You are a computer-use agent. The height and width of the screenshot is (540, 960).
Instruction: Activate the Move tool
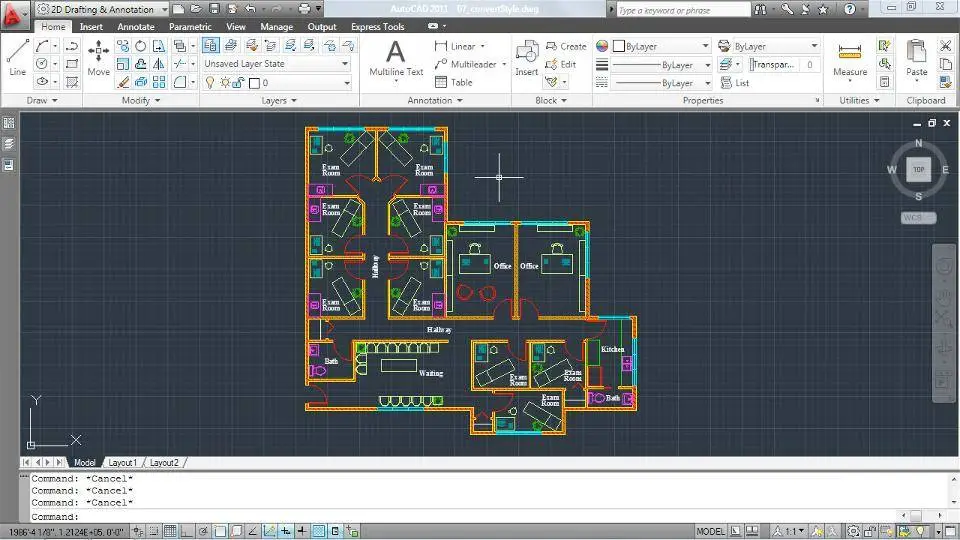[x=98, y=57]
